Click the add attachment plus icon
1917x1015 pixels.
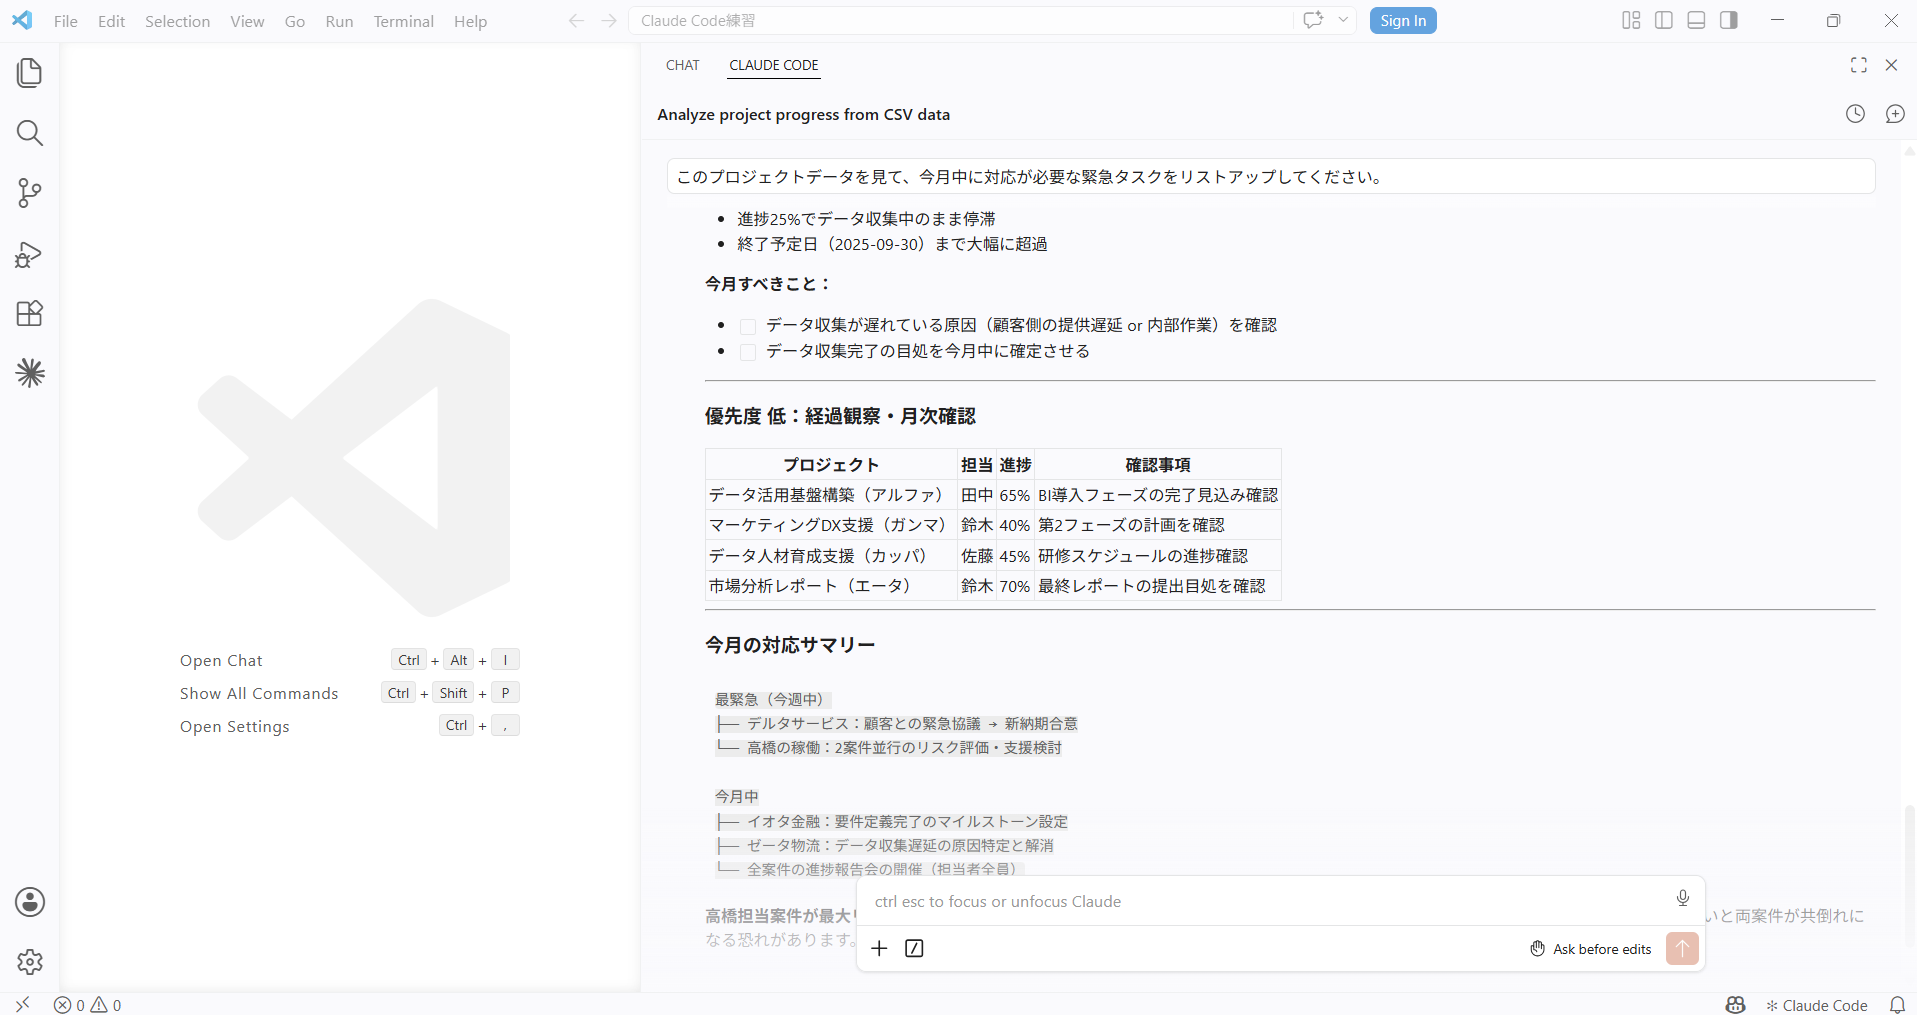point(879,948)
